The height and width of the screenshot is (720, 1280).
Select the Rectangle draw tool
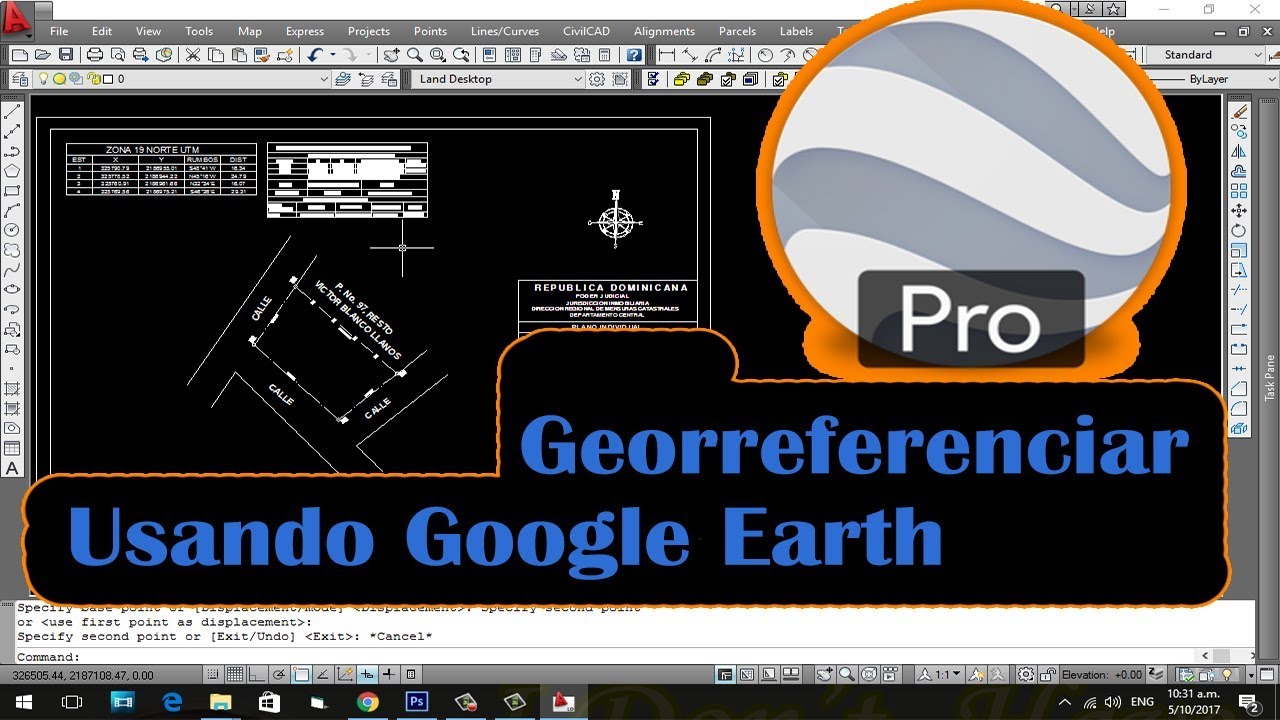tap(12, 190)
